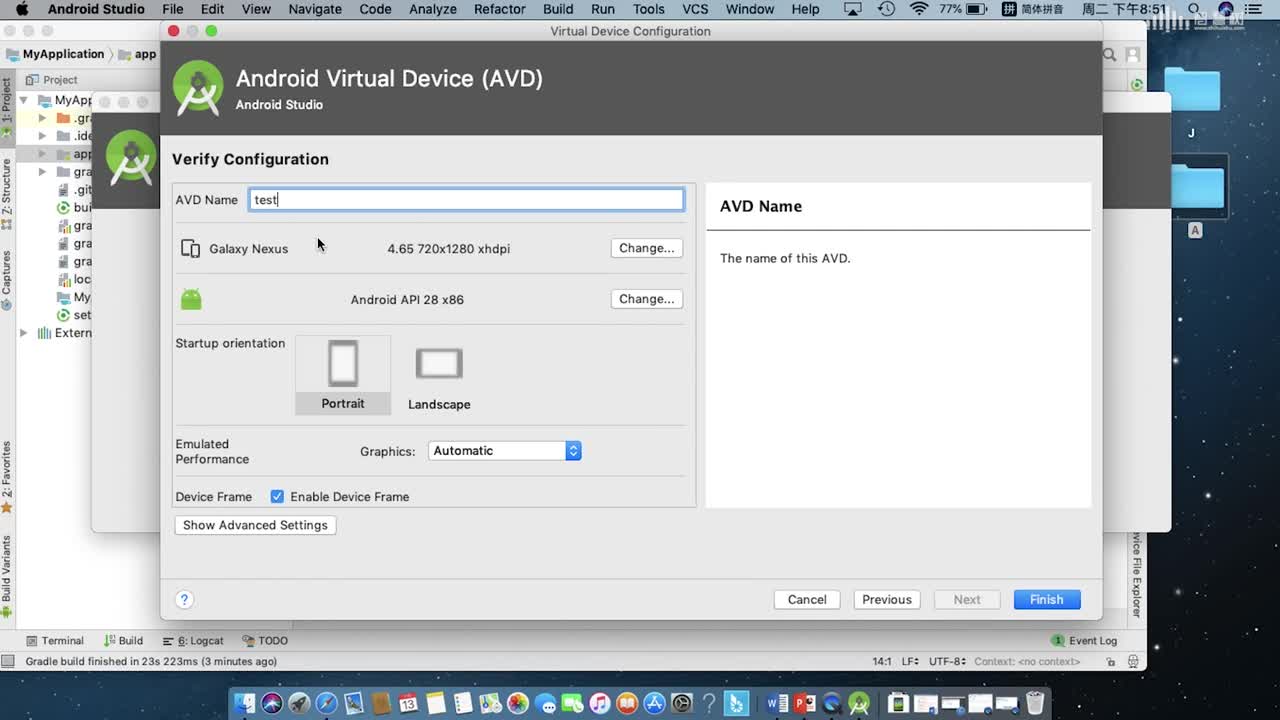This screenshot has height=720, width=1280.
Task: Open iTunes from the Dock
Action: pos(599,704)
